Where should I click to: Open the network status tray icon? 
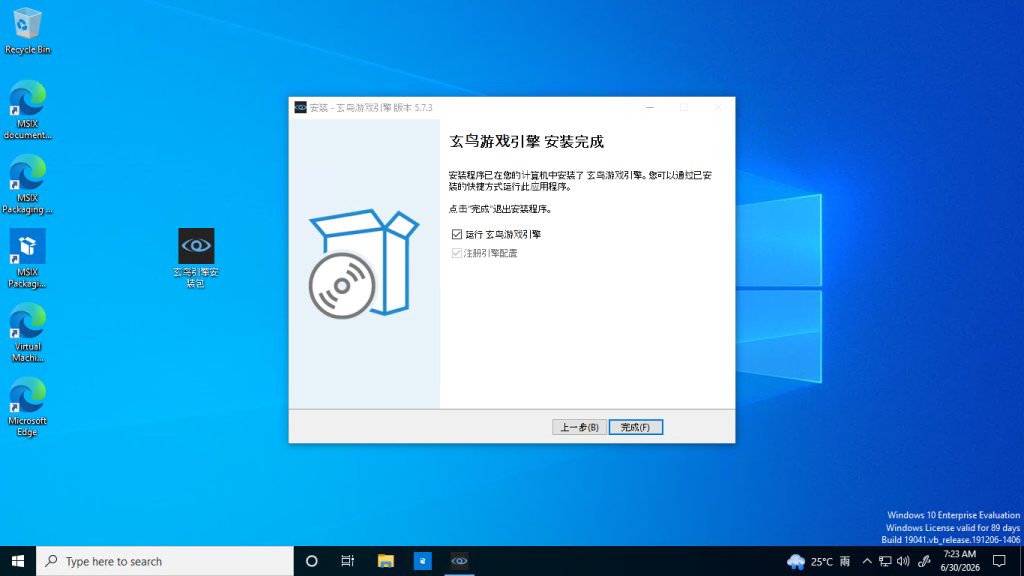click(x=885, y=561)
